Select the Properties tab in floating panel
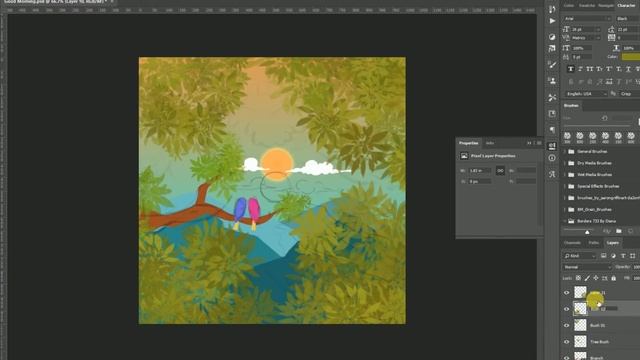Screen dimensions: 640x360 click(x=468, y=143)
